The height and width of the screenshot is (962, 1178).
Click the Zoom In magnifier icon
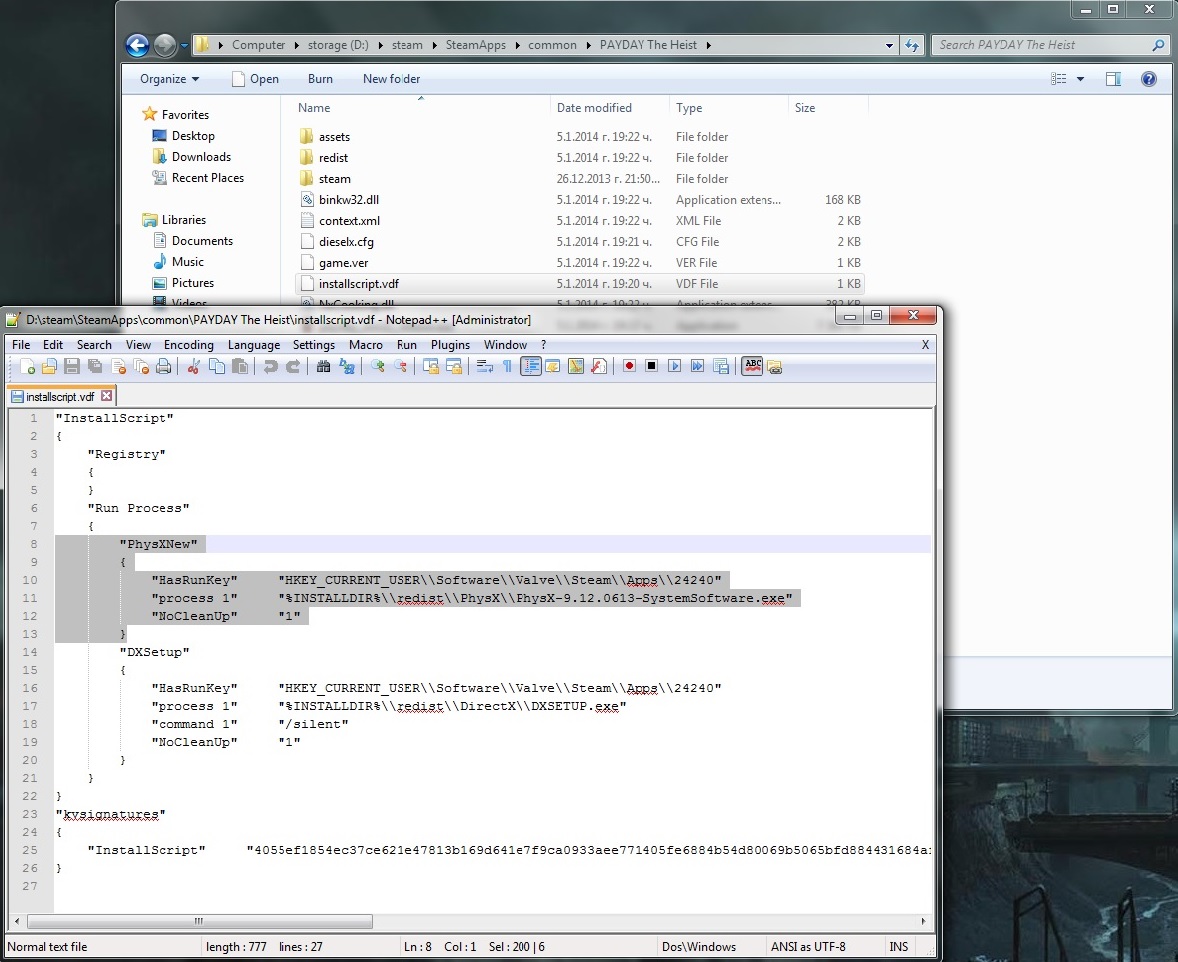[x=377, y=366]
